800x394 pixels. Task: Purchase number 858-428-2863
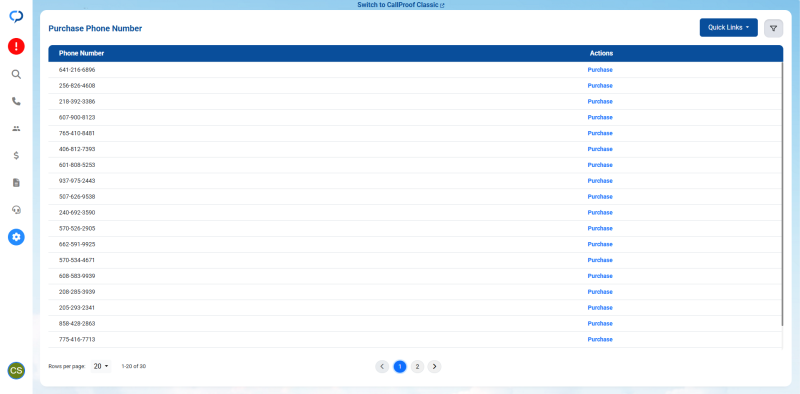600,323
